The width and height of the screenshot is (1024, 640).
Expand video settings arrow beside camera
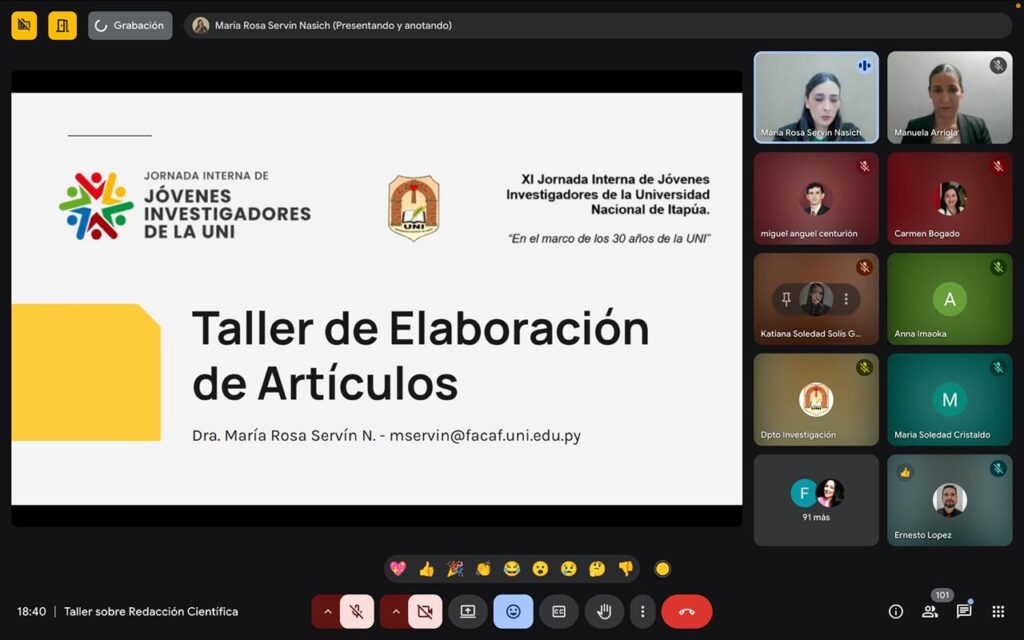[395, 611]
